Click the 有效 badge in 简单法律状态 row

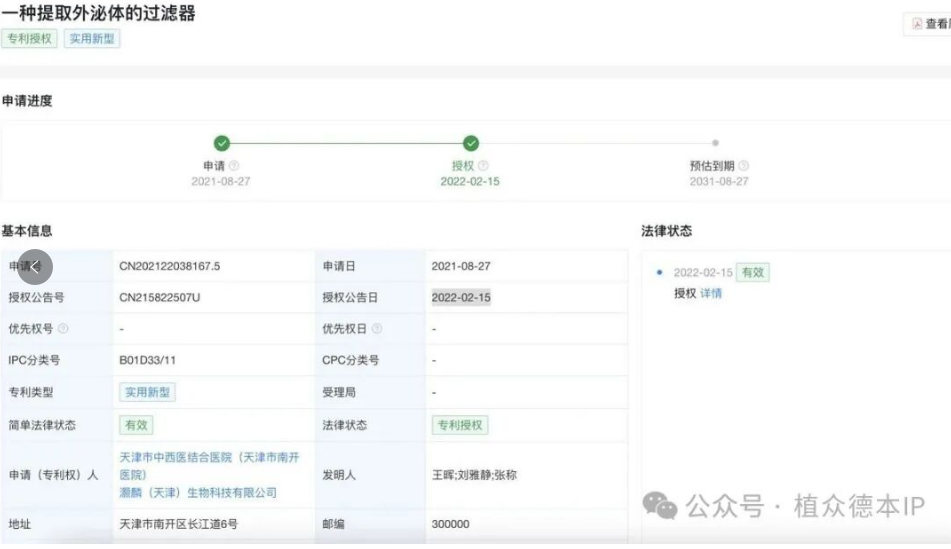tap(136, 425)
